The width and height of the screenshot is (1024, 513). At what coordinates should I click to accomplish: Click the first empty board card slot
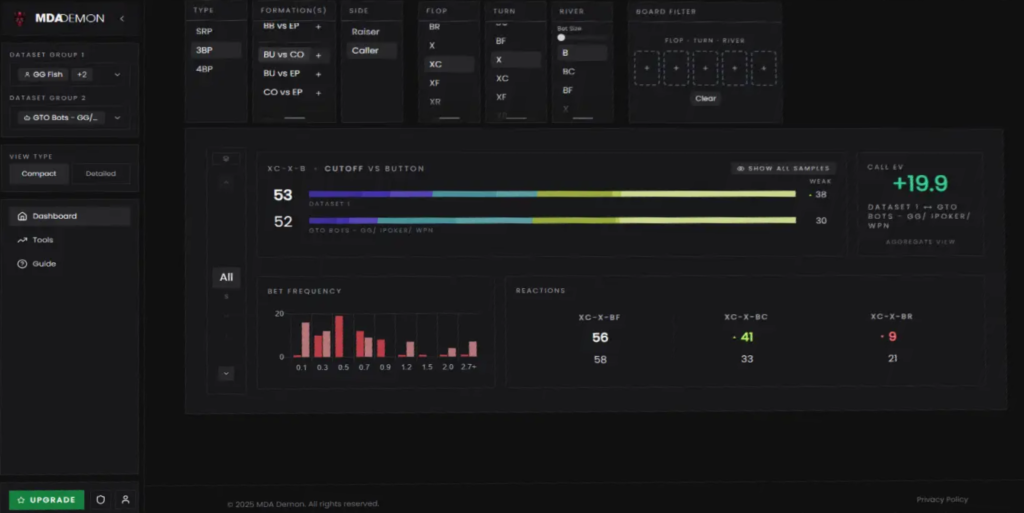647,68
